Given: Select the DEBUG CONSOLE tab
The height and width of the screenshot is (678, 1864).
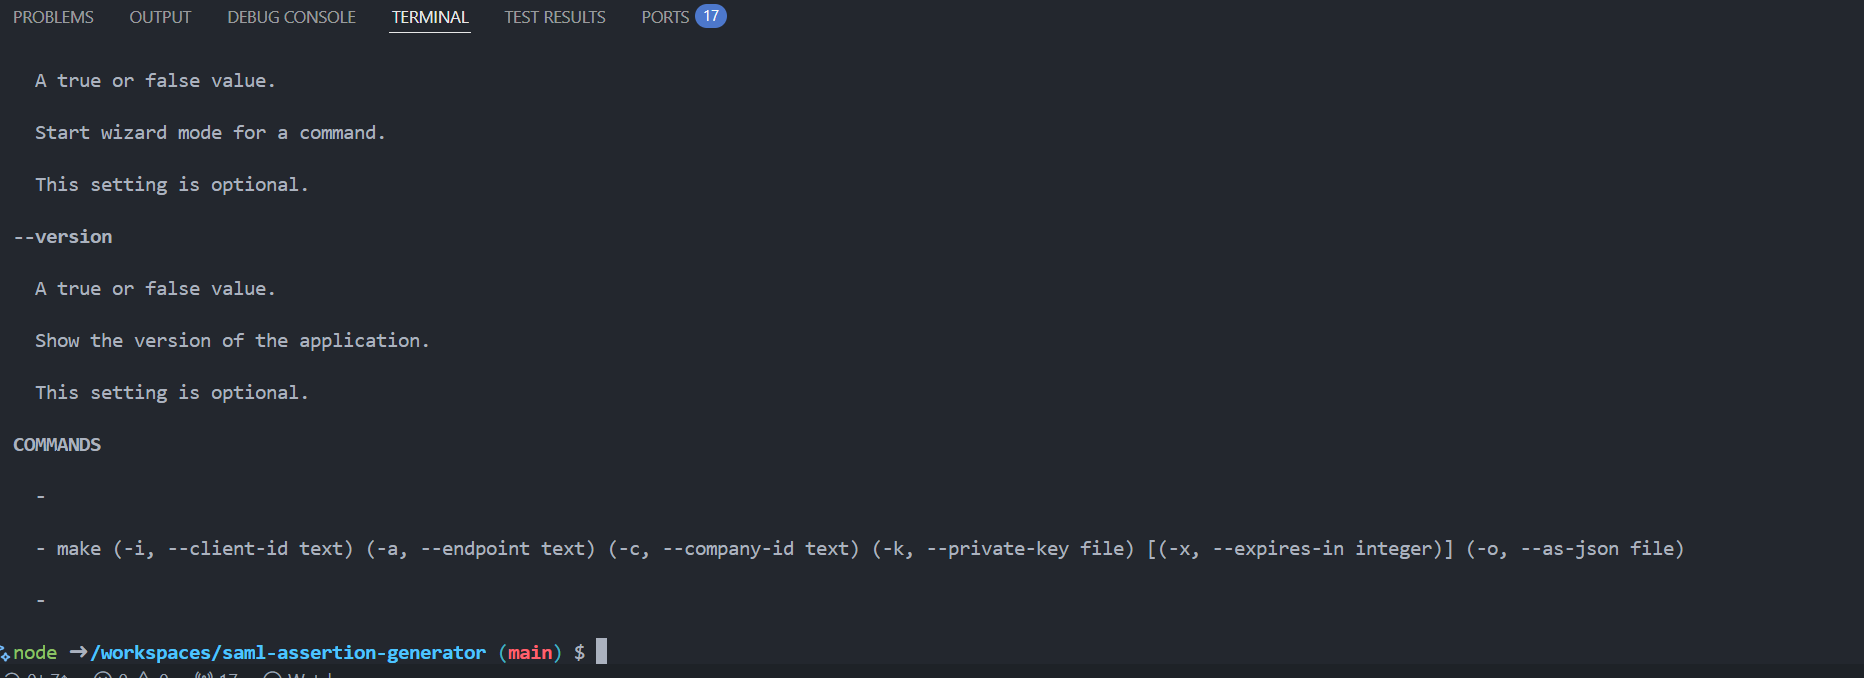Looking at the screenshot, I should [291, 17].
